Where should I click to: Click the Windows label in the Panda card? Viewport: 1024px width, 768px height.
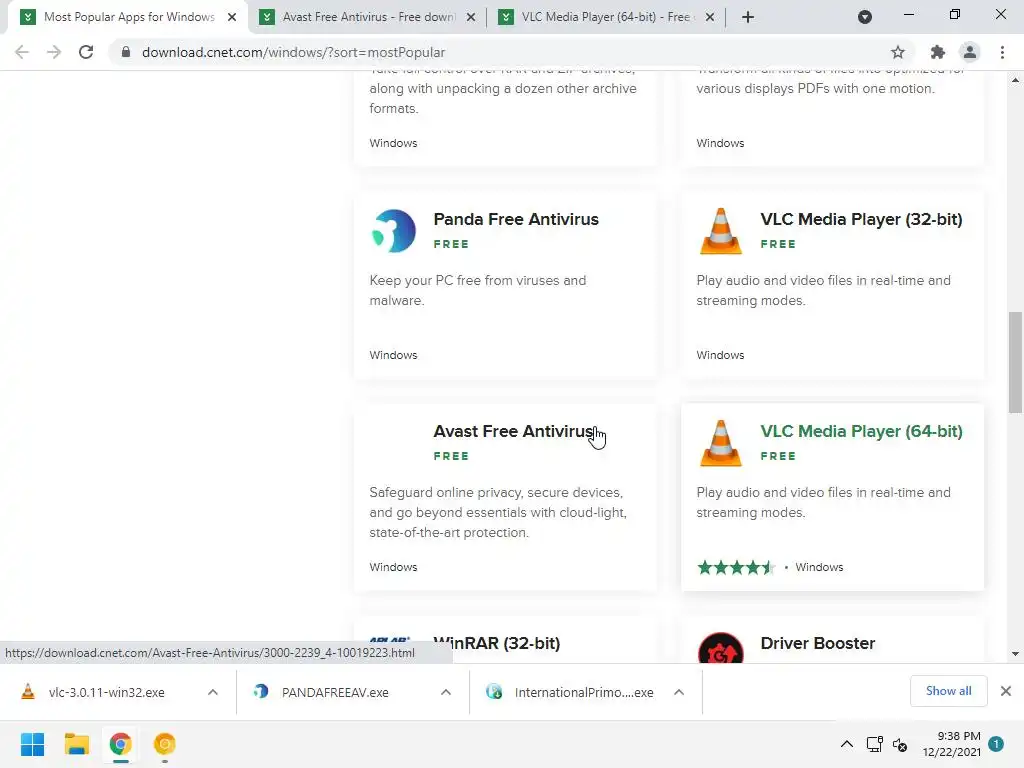coord(393,355)
